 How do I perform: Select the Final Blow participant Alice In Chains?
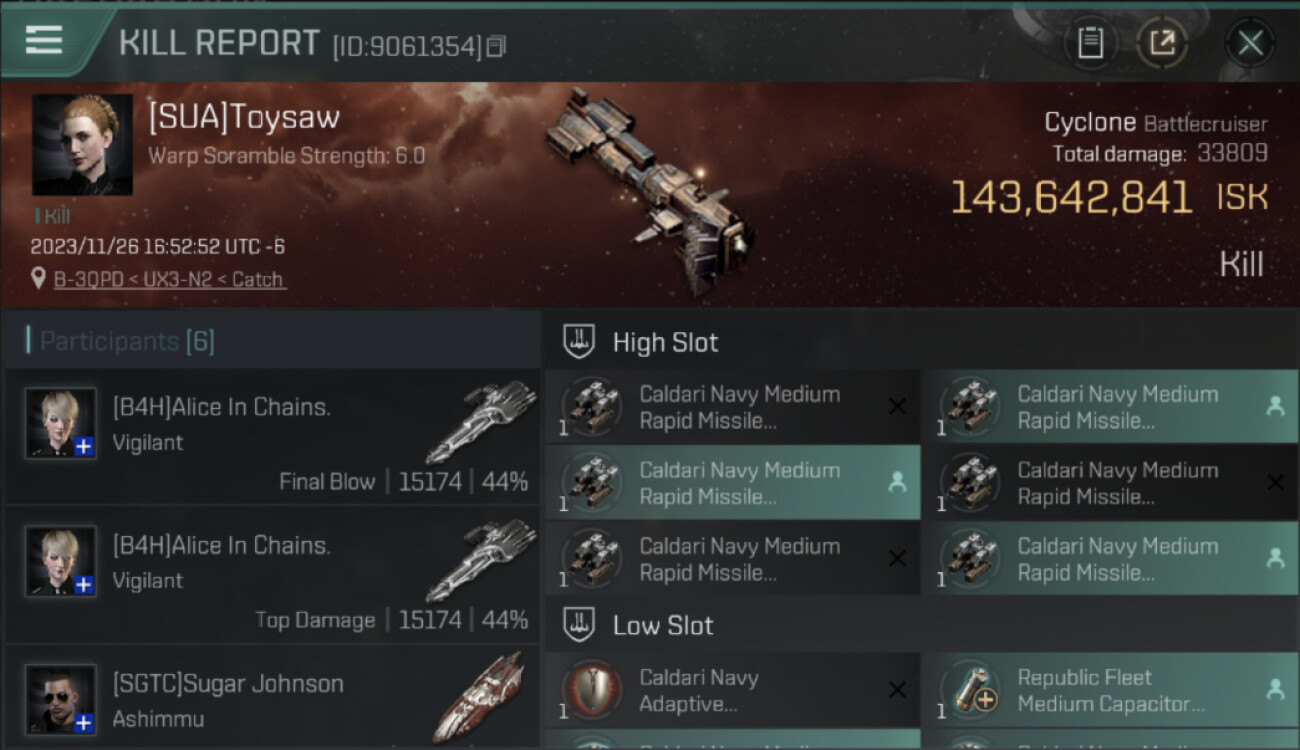pyautogui.click(x=270, y=436)
